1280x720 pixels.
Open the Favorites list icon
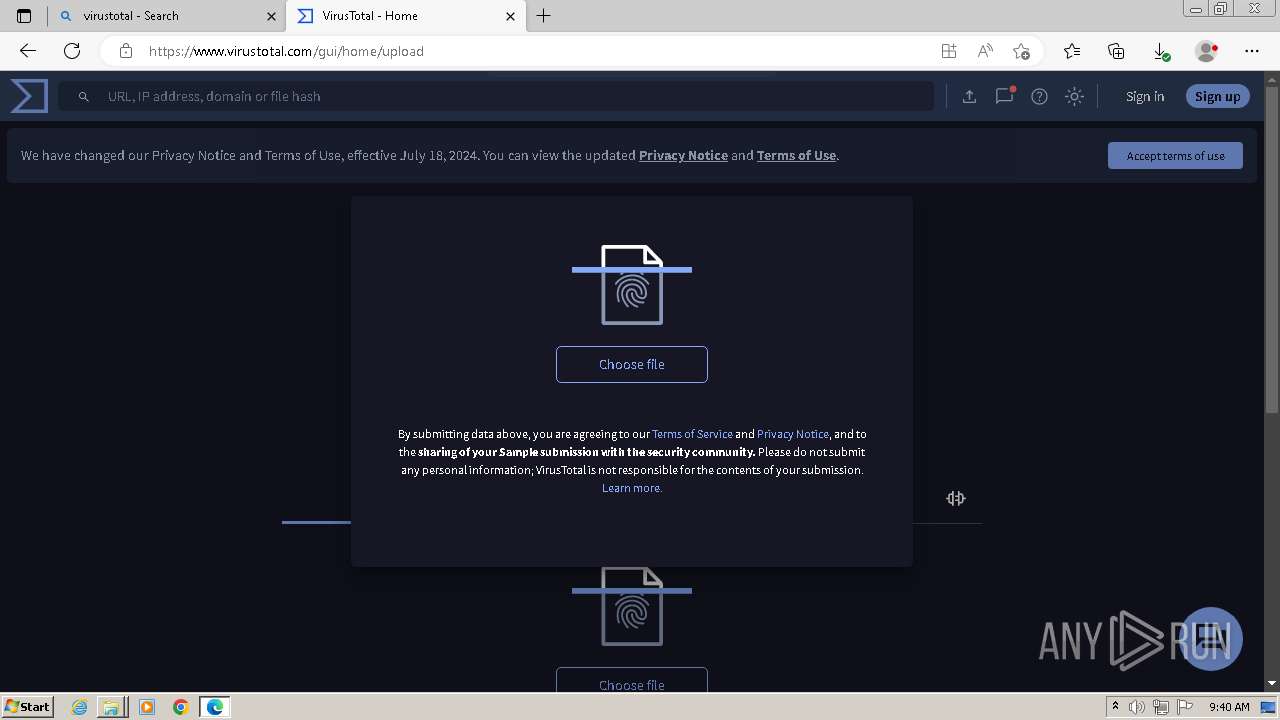[1072, 51]
